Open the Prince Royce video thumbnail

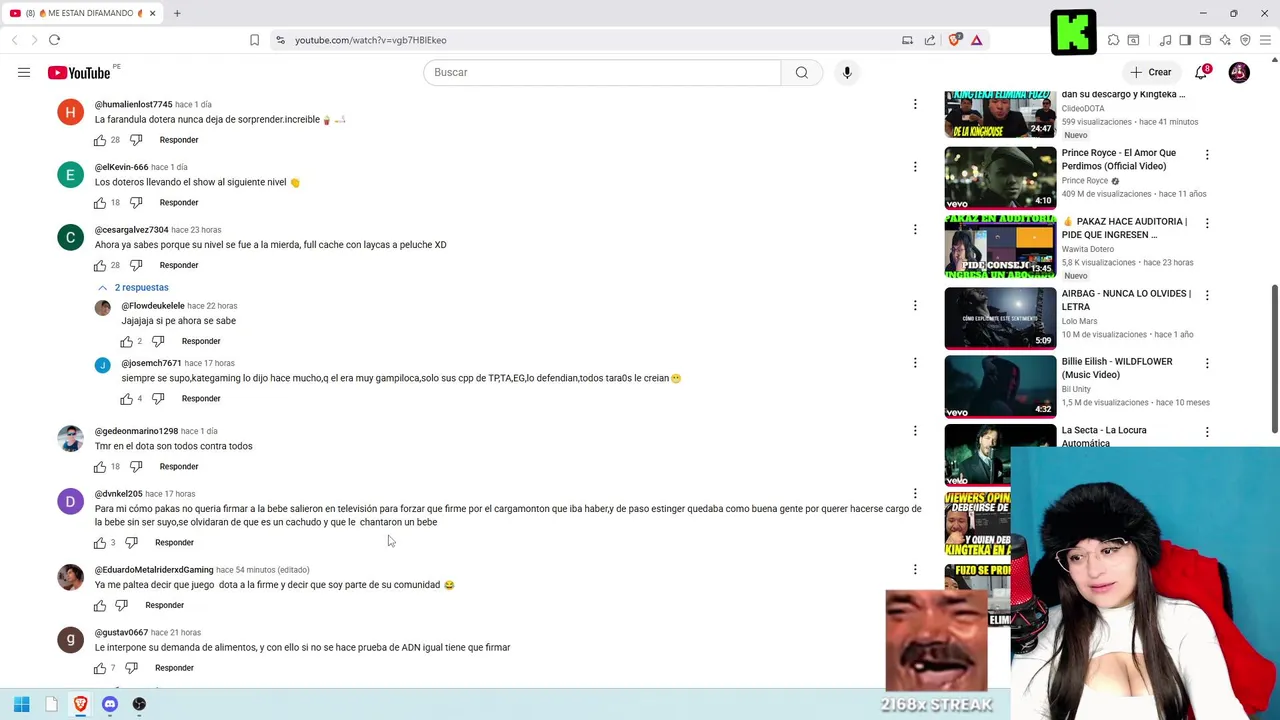pyautogui.click(x=1000, y=177)
